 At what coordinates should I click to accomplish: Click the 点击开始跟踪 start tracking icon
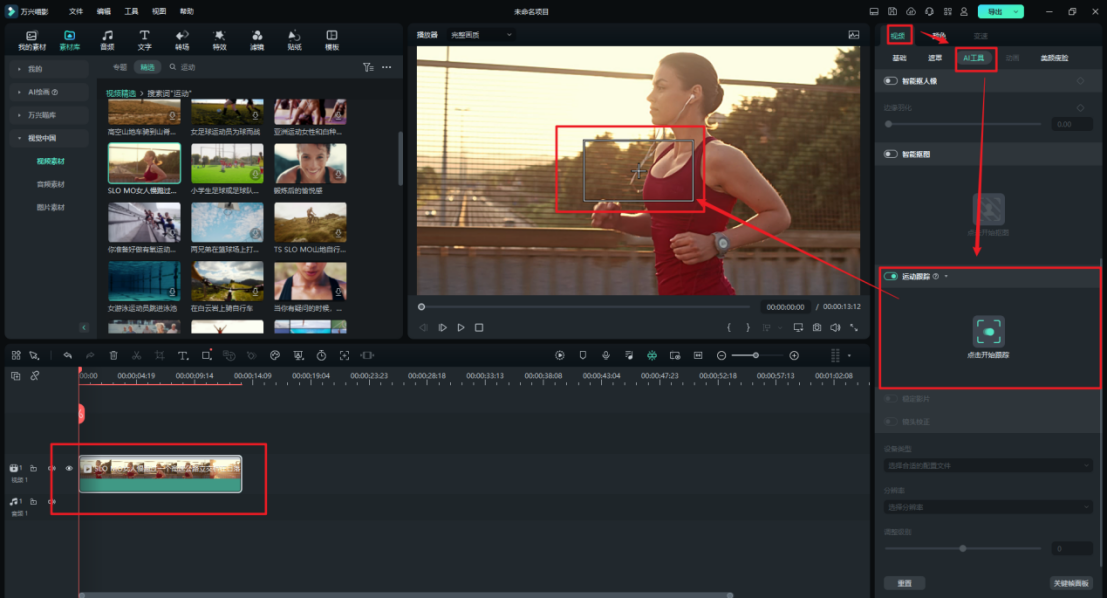[x=988, y=331]
